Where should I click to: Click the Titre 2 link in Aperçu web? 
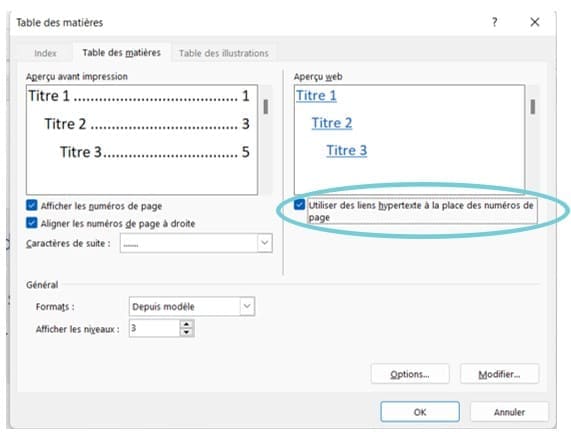point(332,123)
